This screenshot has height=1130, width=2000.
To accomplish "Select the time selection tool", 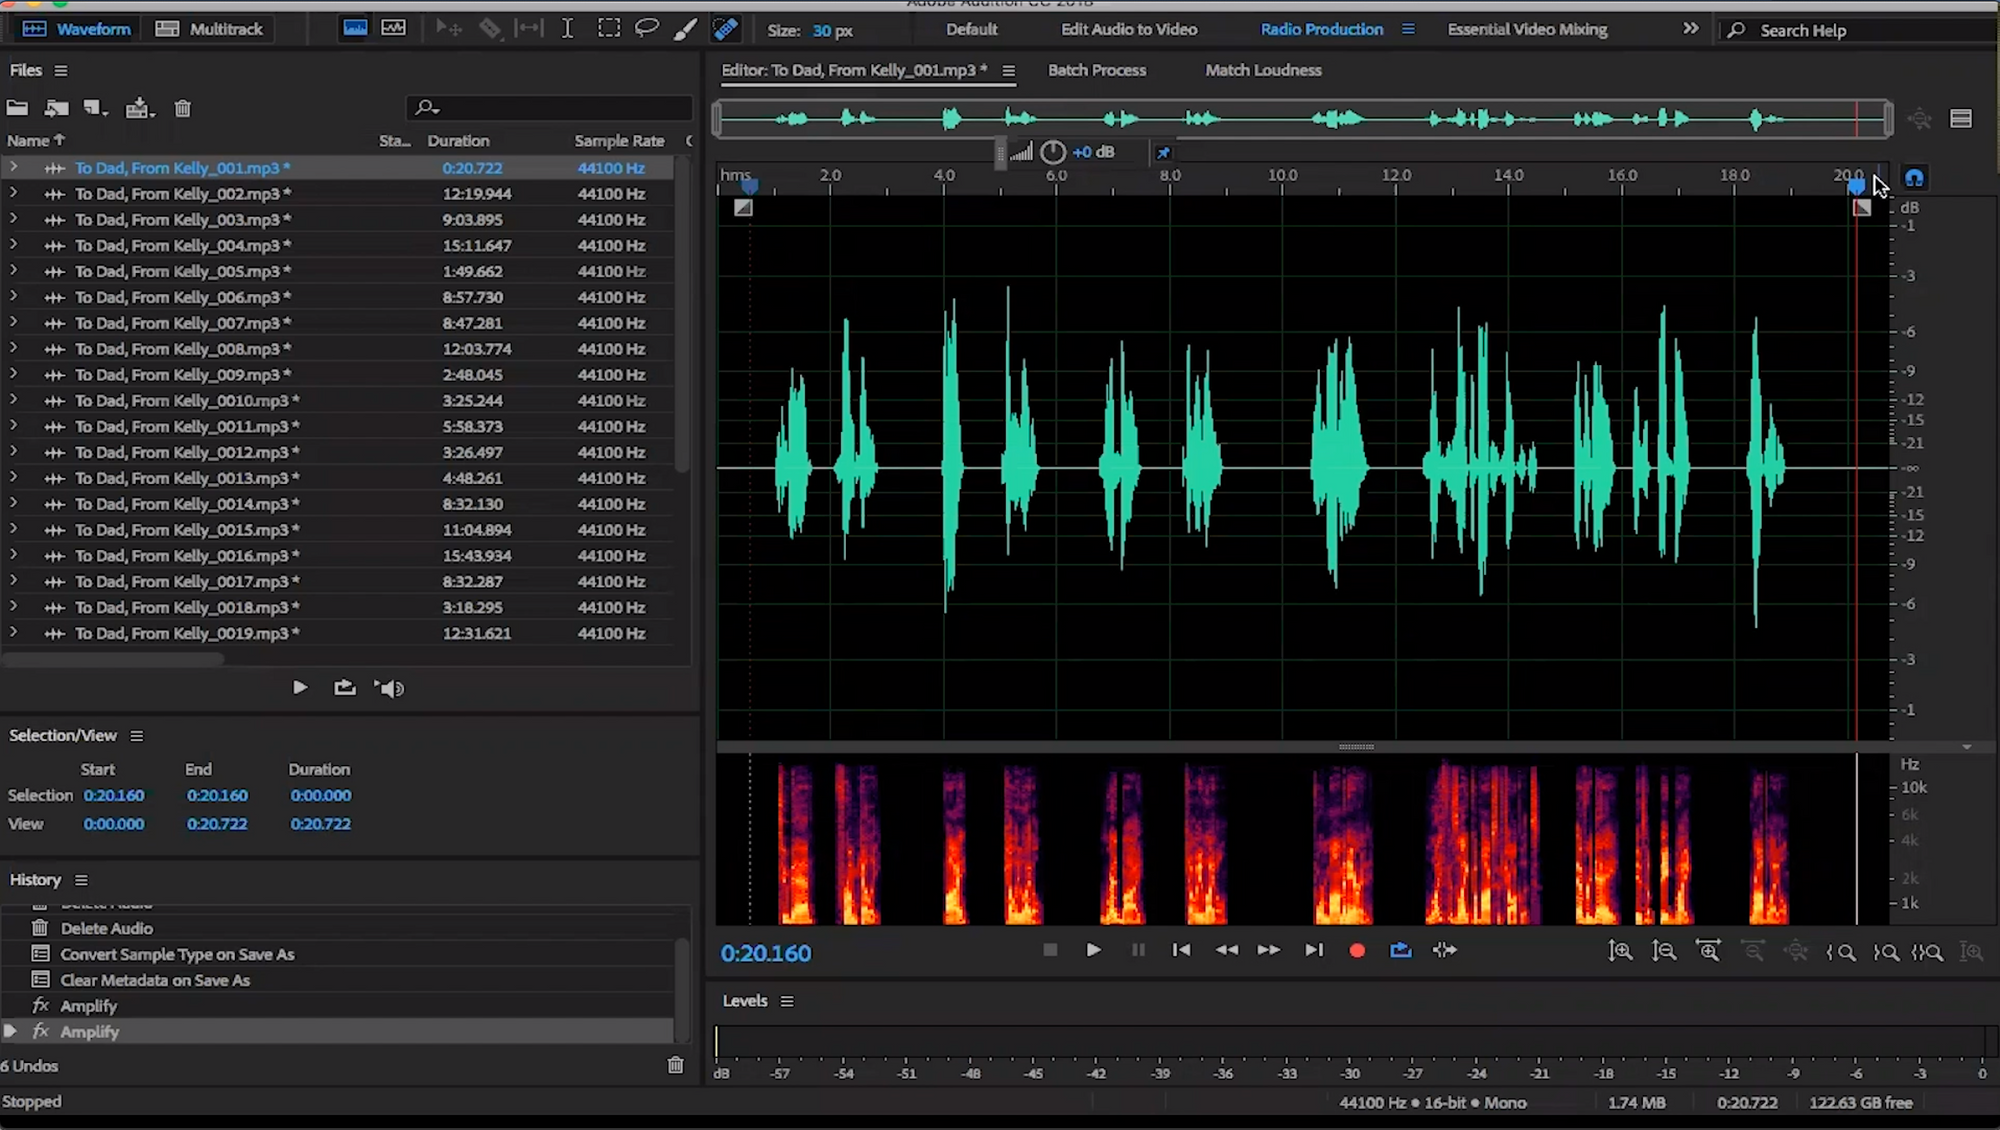I will click(566, 30).
